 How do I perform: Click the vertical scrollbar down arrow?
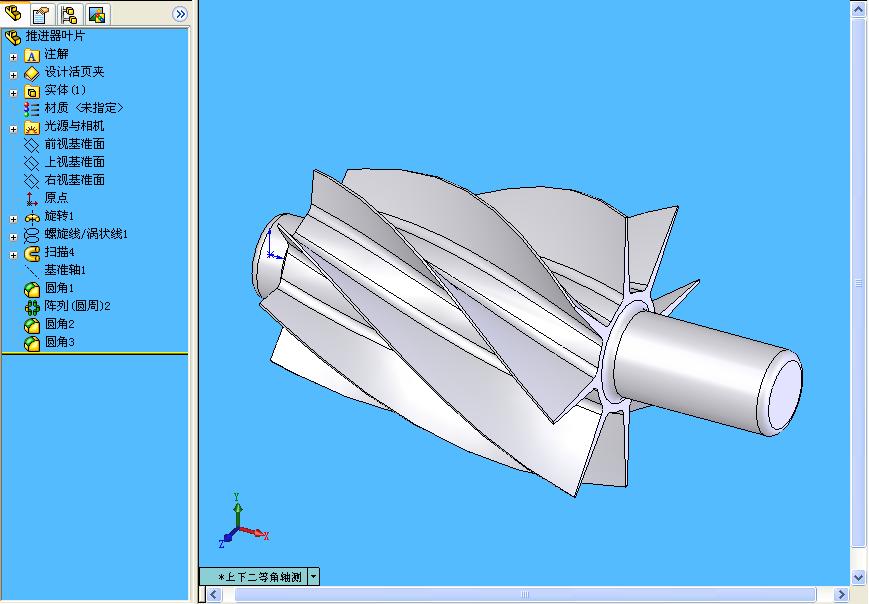[x=858, y=577]
